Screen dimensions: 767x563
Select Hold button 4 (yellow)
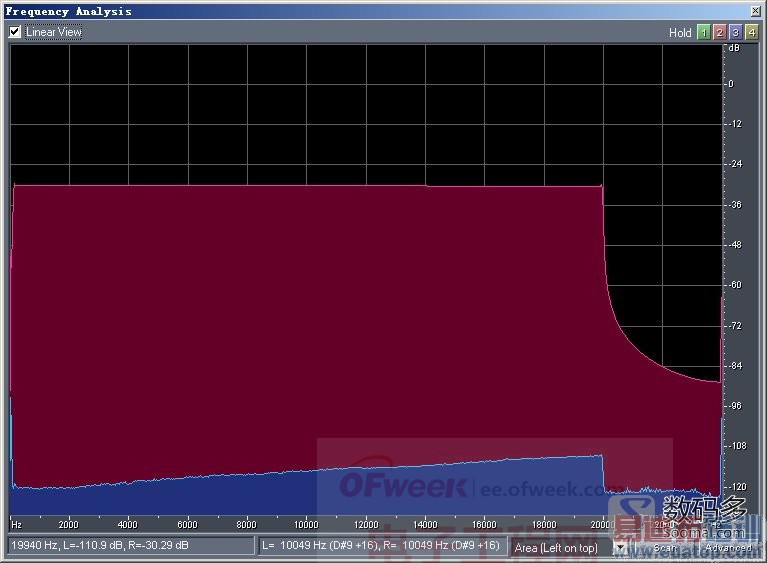(x=751, y=33)
